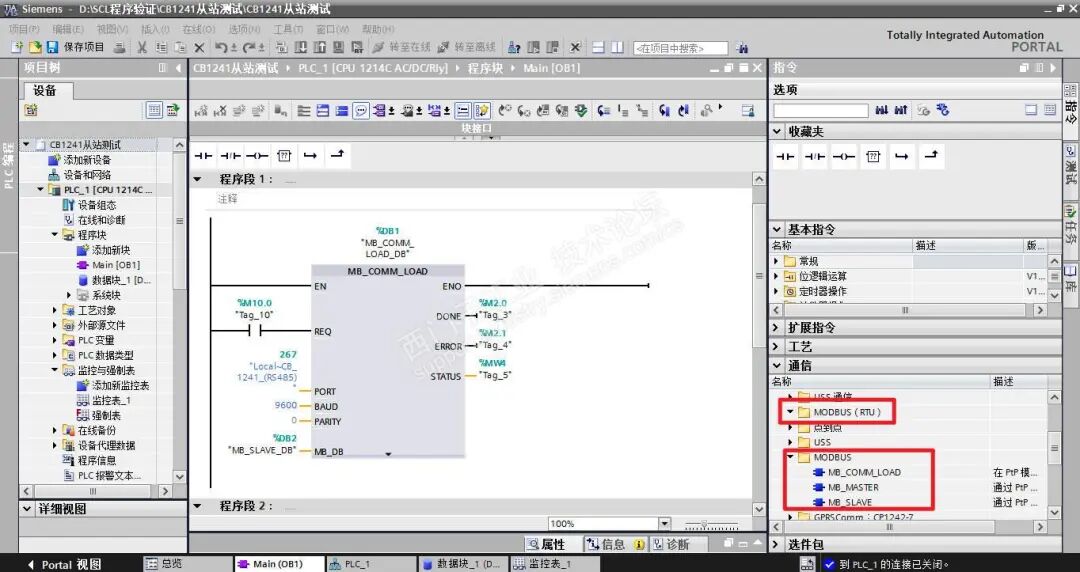Click the undo arrow in main toolbar
The width and height of the screenshot is (1080, 572).
click(x=222, y=48)
